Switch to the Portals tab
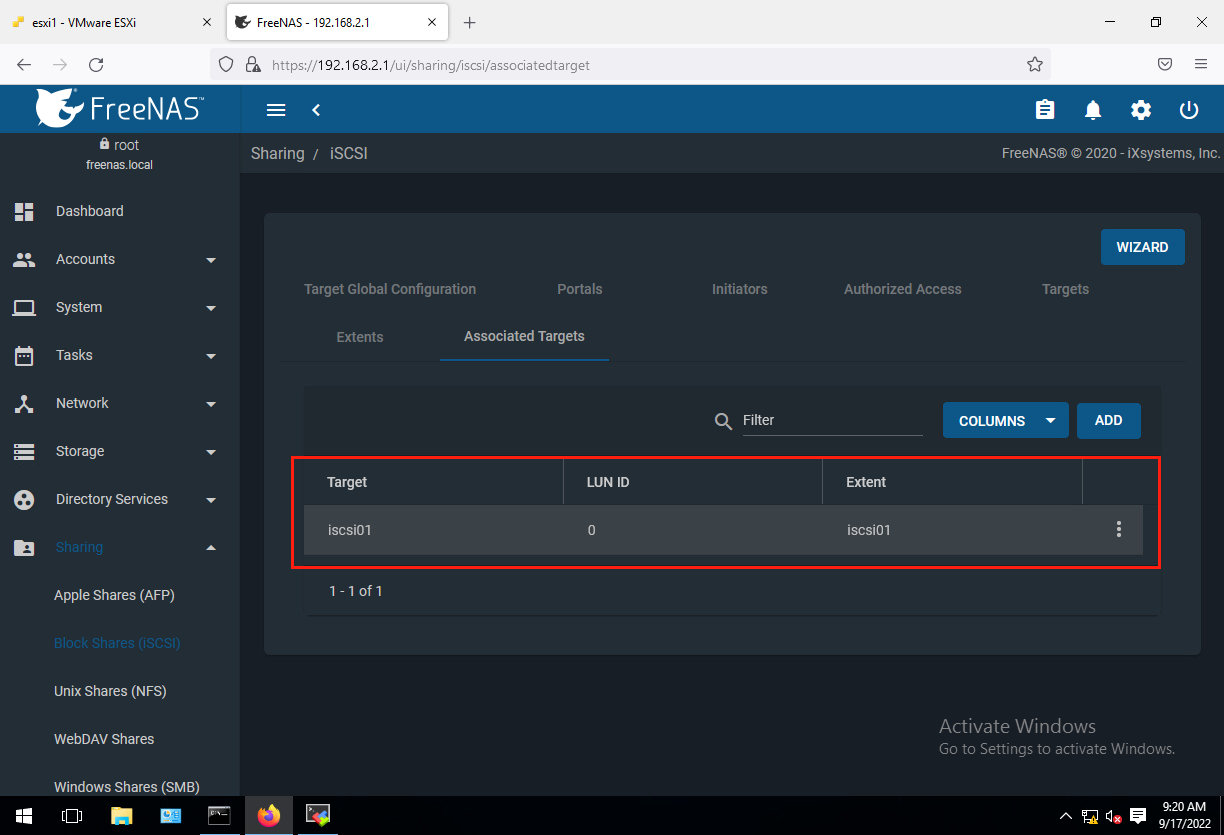This screenshot has height=835, width=1224. tap(580, 289)
